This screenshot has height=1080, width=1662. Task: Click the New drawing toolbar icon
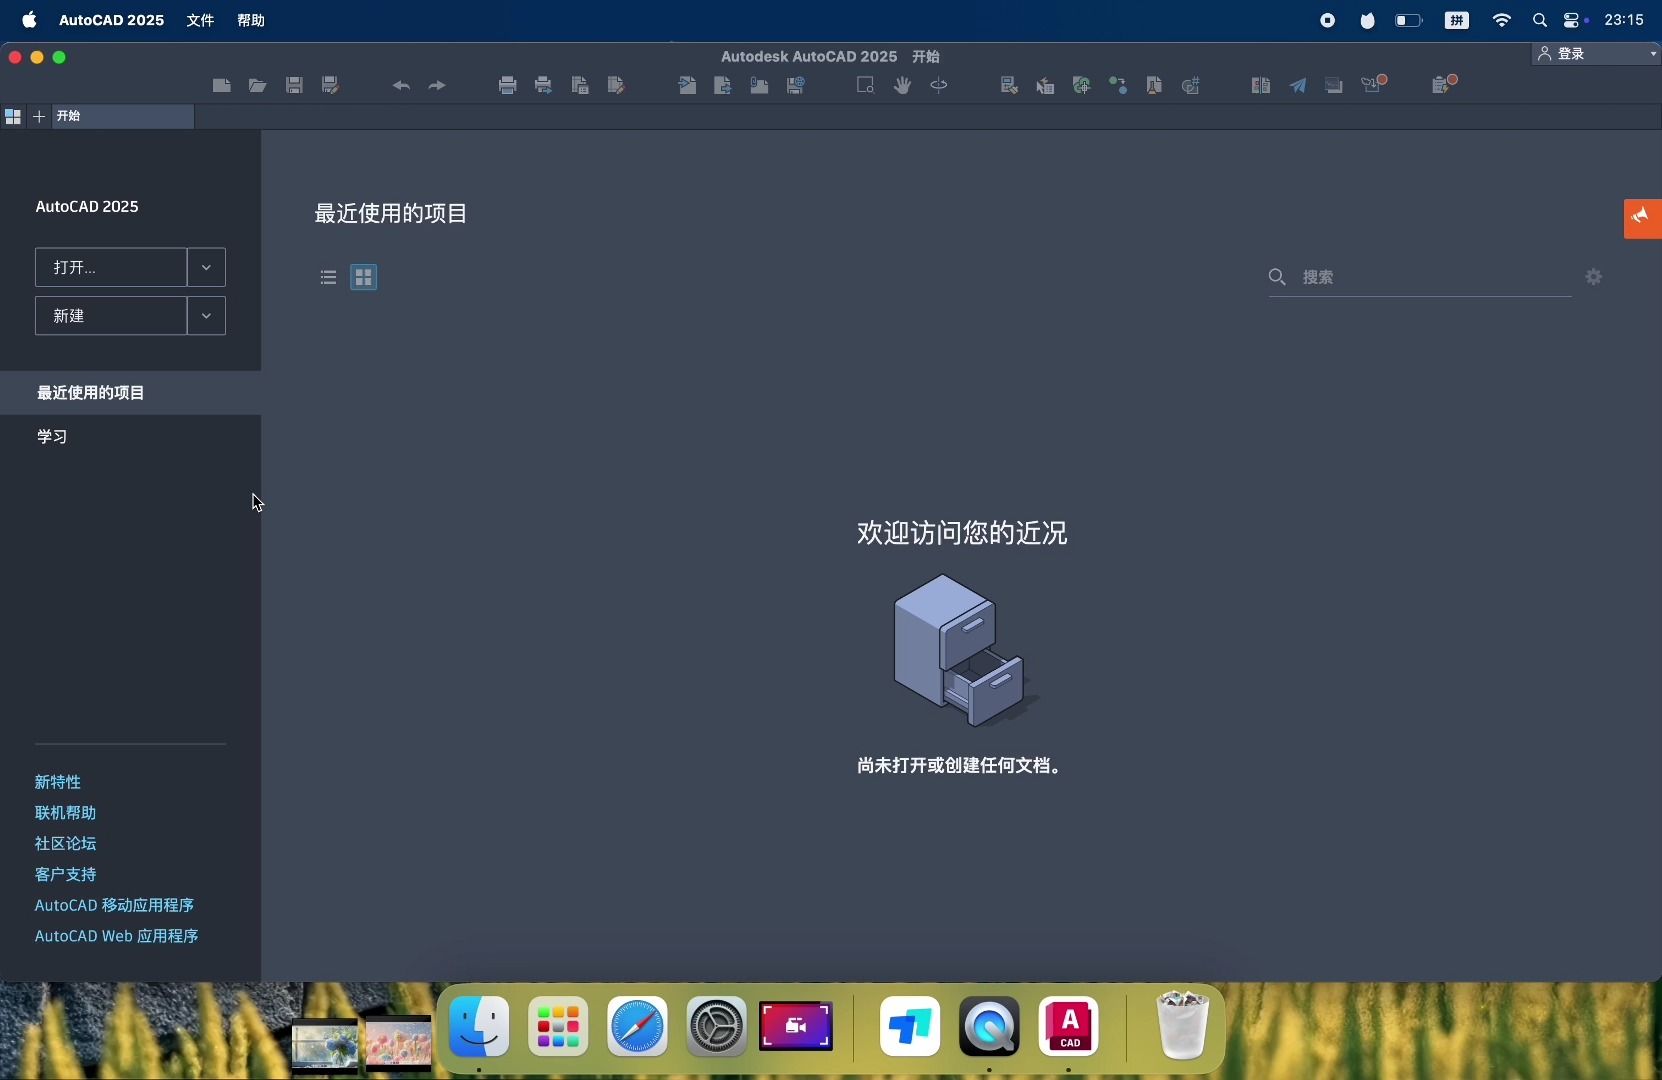(222, 86)
